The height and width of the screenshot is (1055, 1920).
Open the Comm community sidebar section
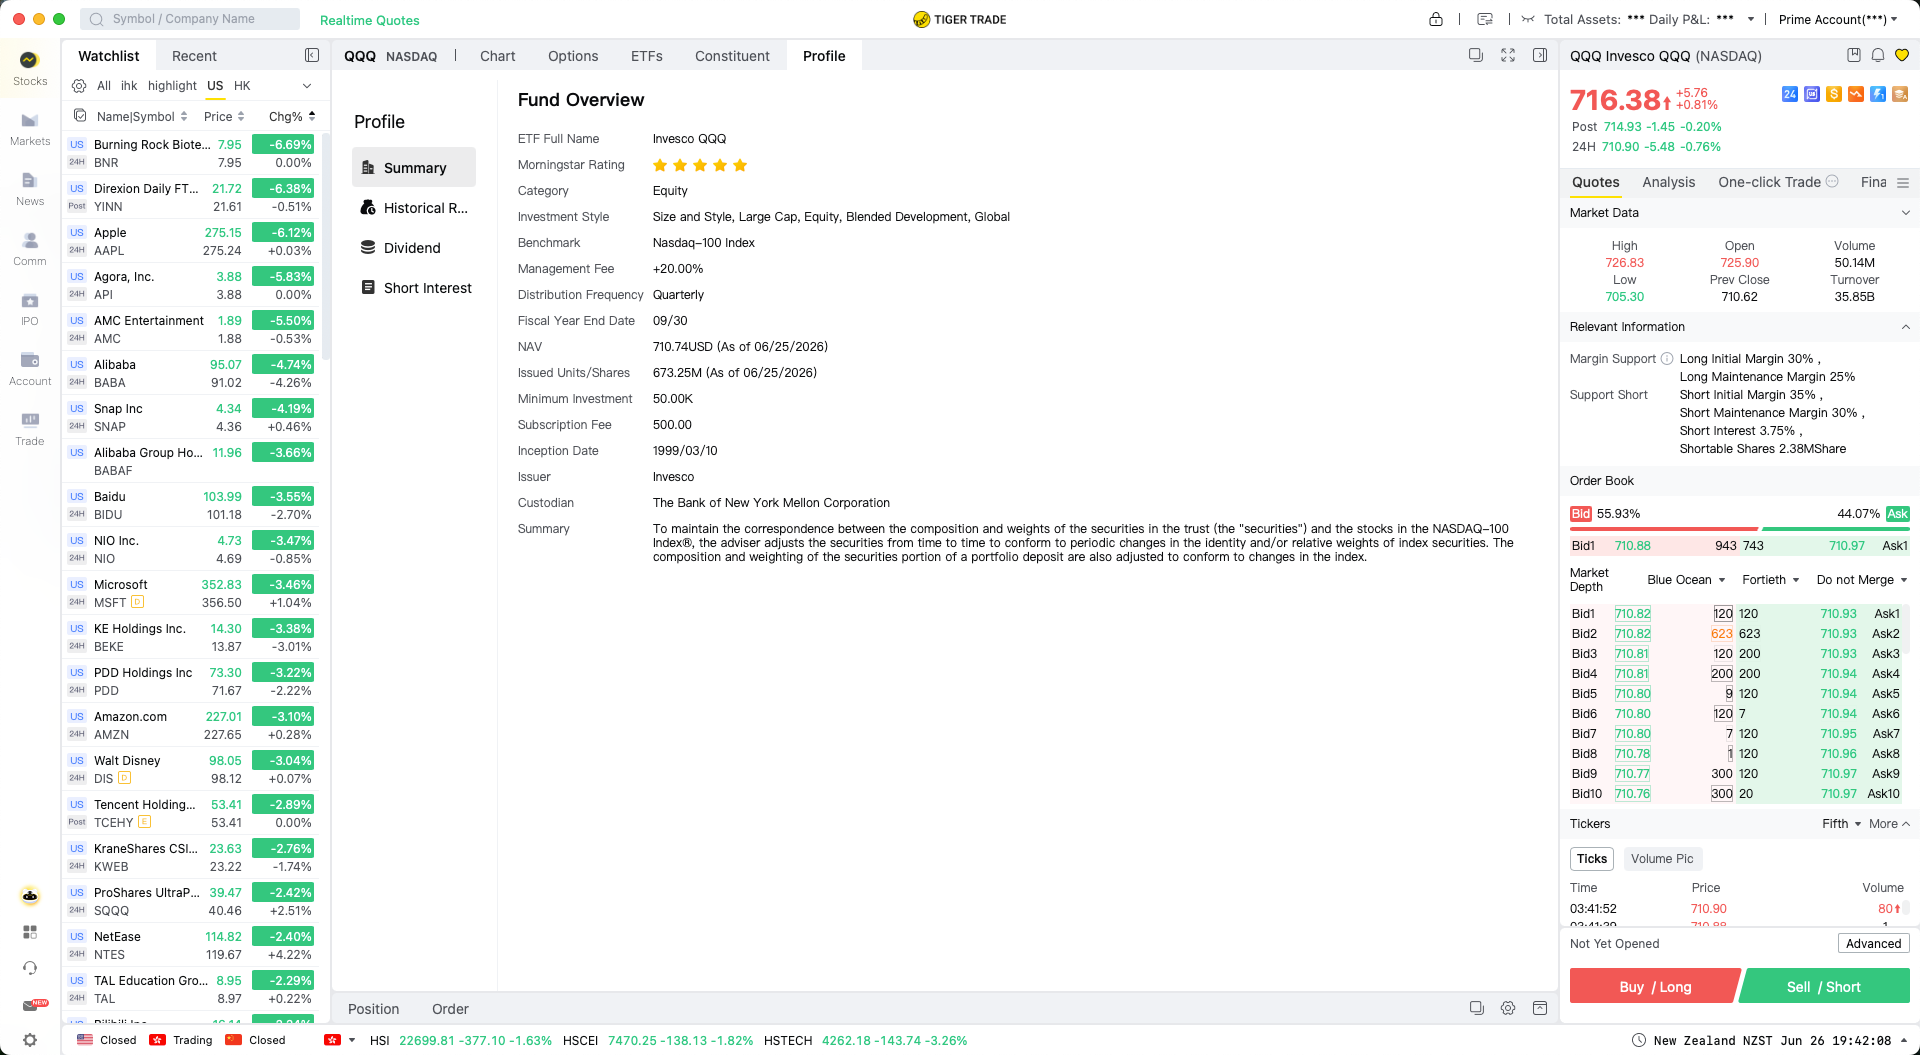(x=30, y=249)
